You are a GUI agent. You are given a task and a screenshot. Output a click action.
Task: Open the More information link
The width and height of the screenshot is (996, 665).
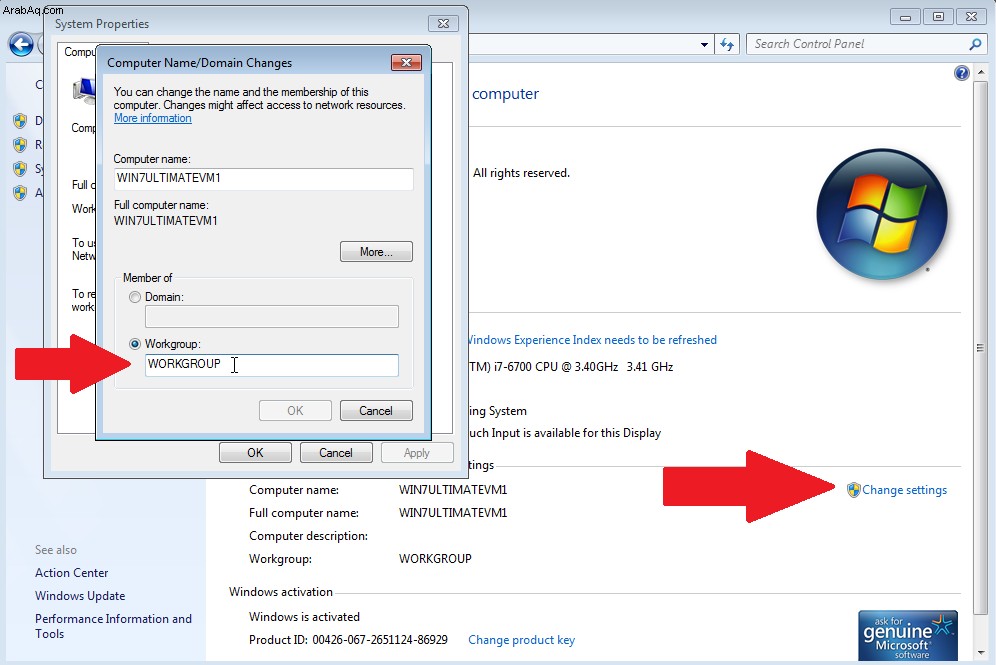click(x=152, y=118)
